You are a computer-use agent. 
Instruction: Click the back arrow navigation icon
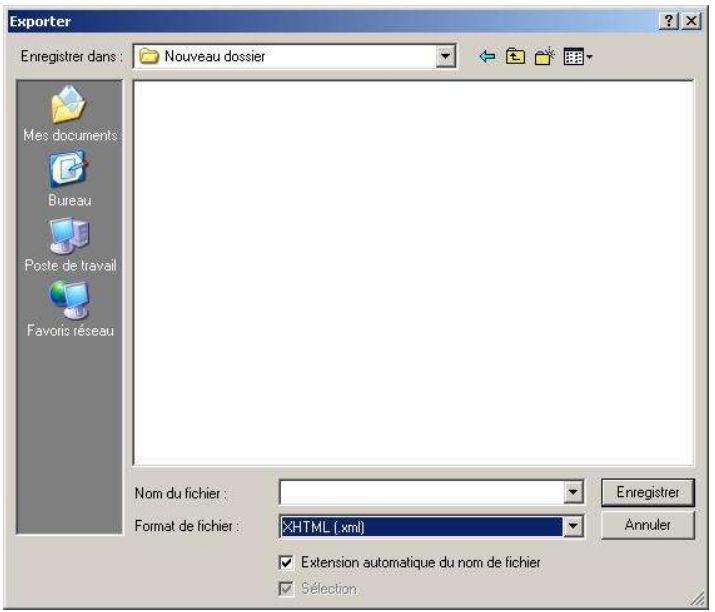tap(487, 57)
